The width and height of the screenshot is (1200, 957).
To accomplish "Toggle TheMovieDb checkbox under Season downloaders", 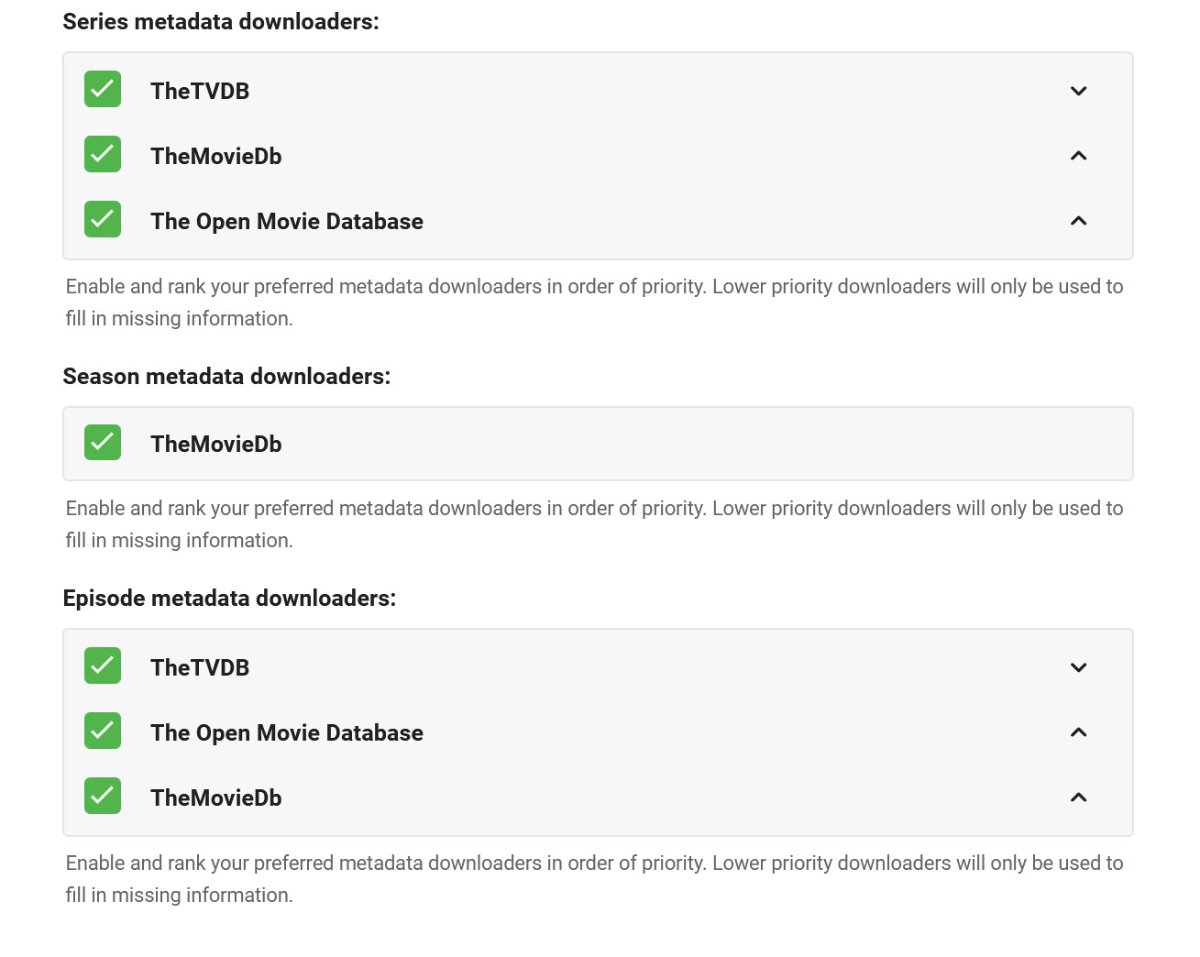I will coord(102,443).
